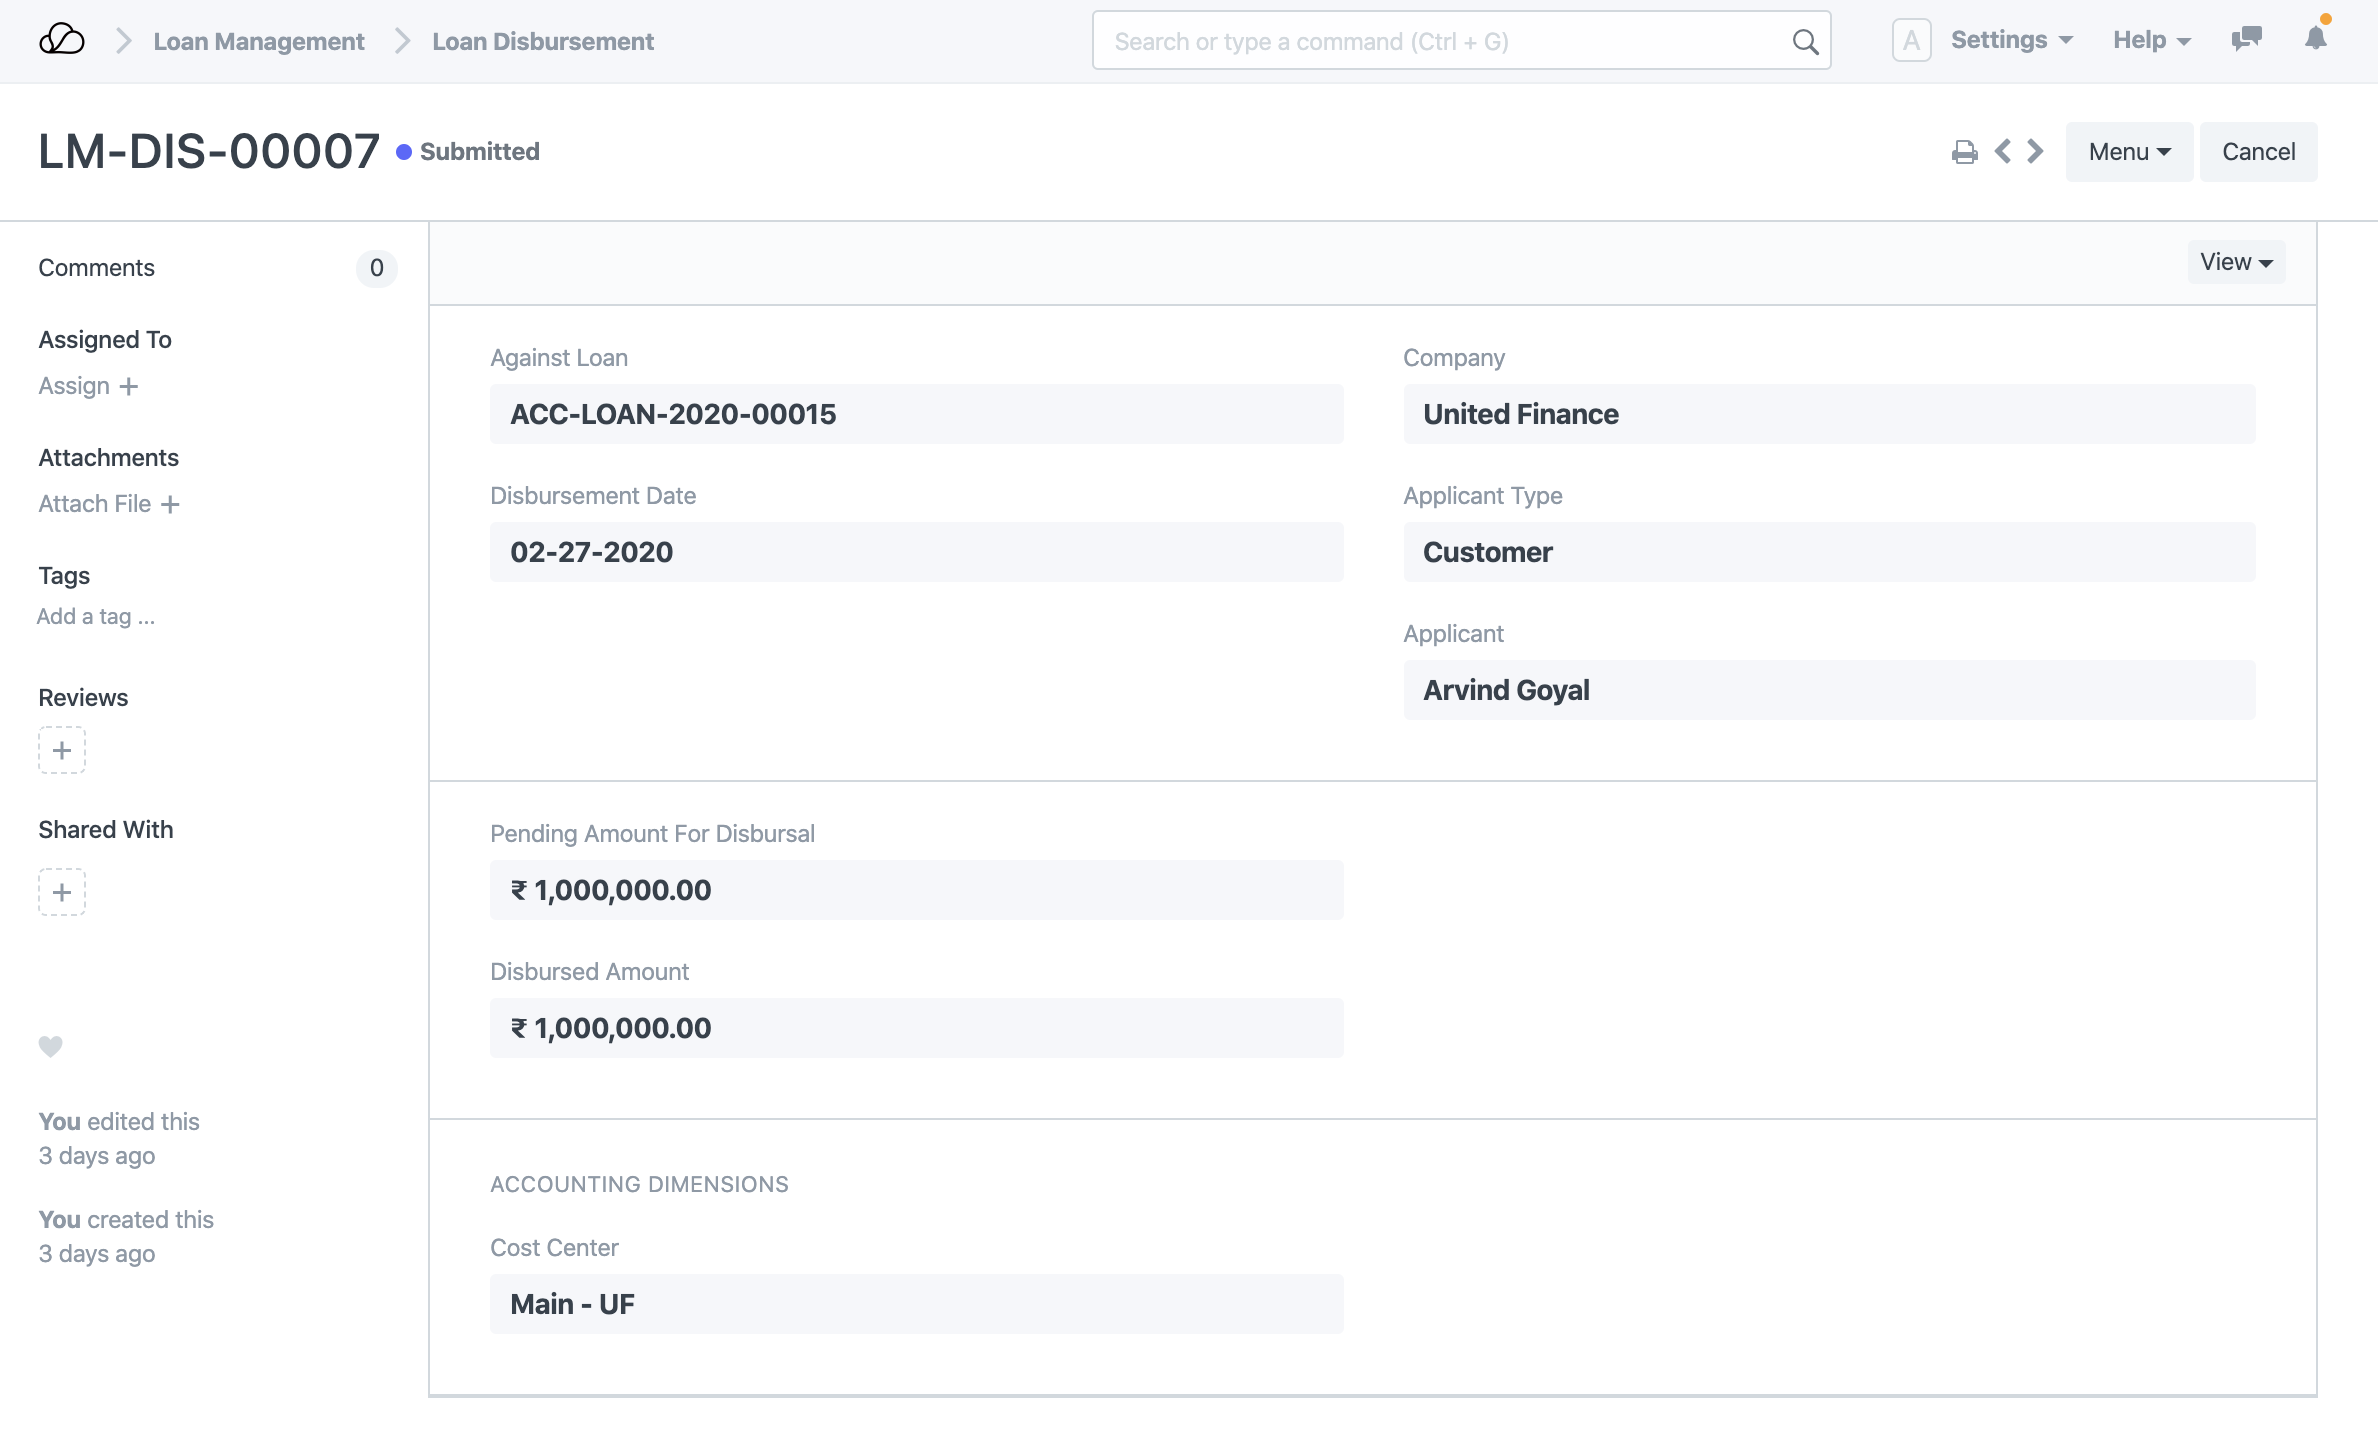
Task: Open the Menu dropdown button
Action: point(2129,152)
